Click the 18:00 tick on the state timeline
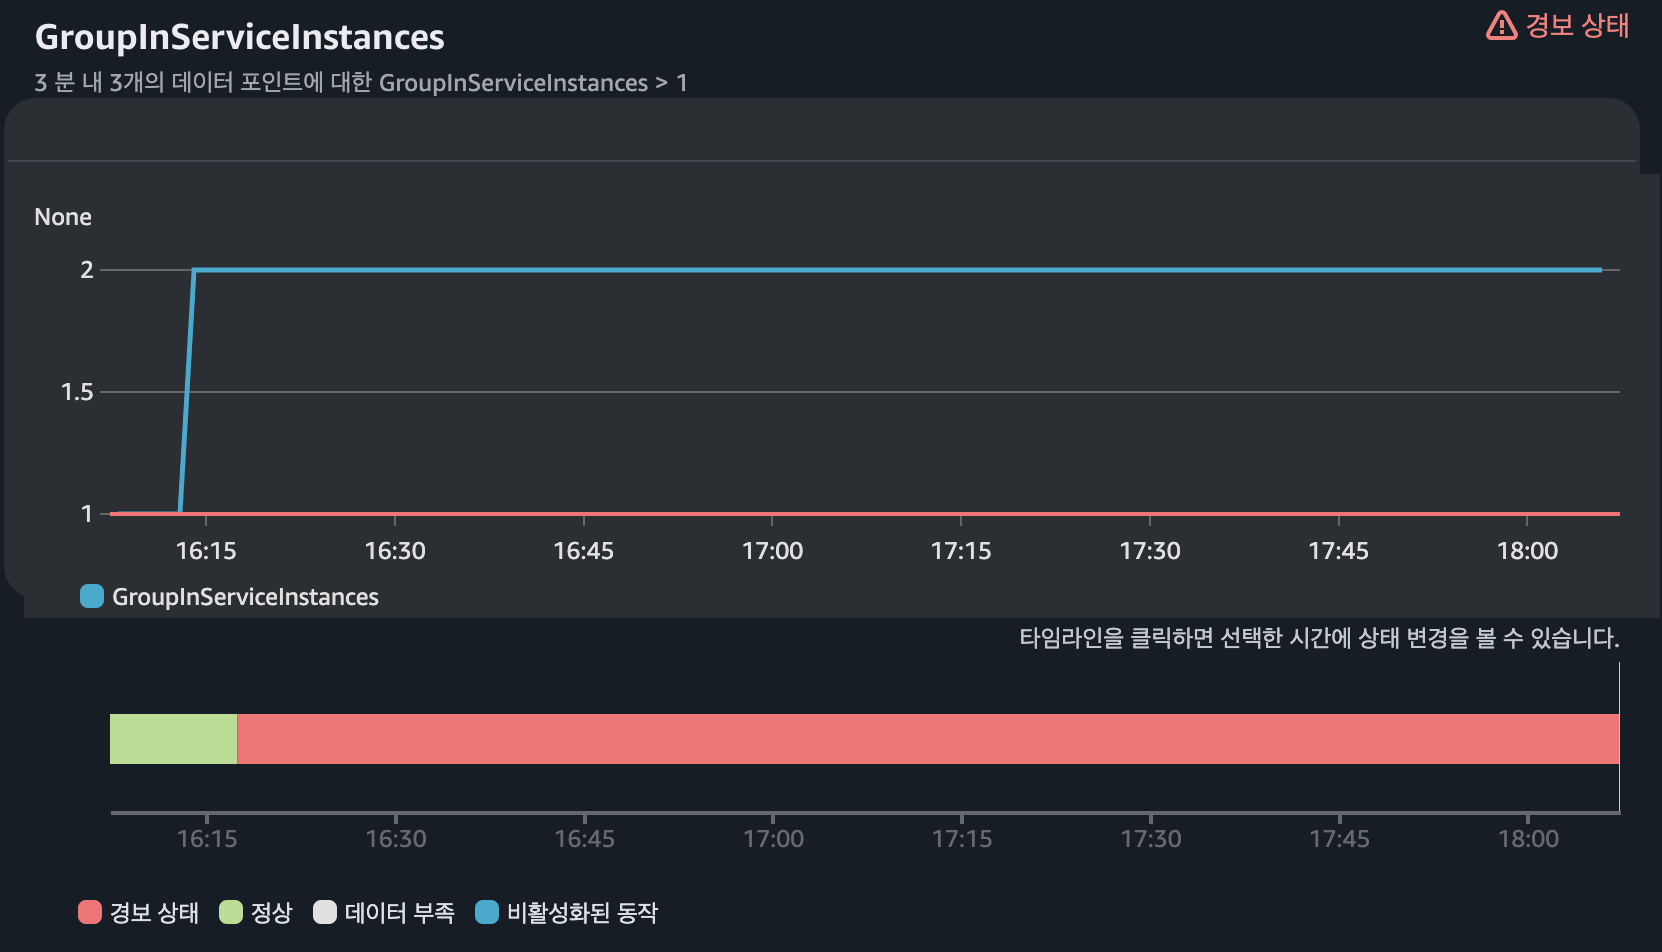 point(1528,838)
